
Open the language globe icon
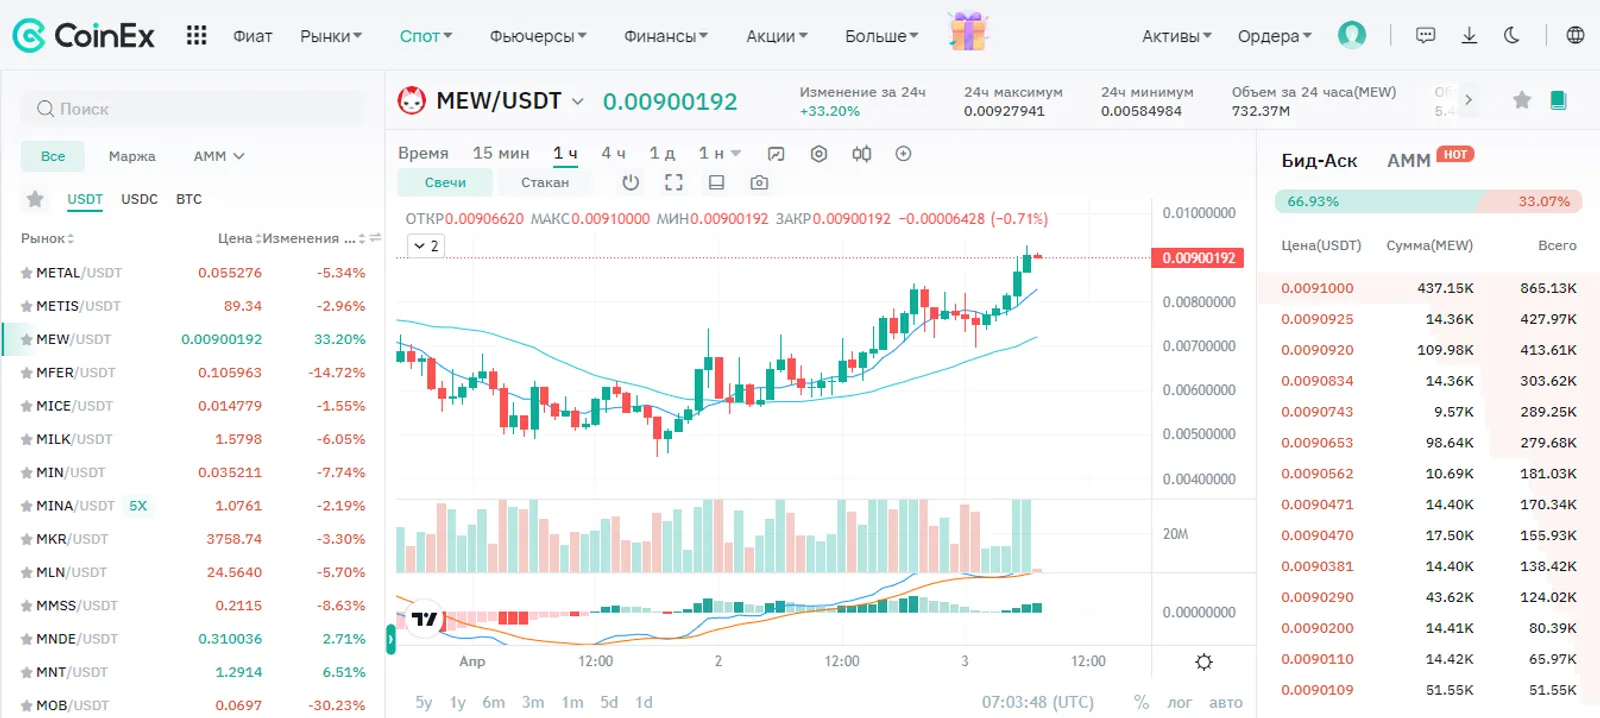point(1575,35)
